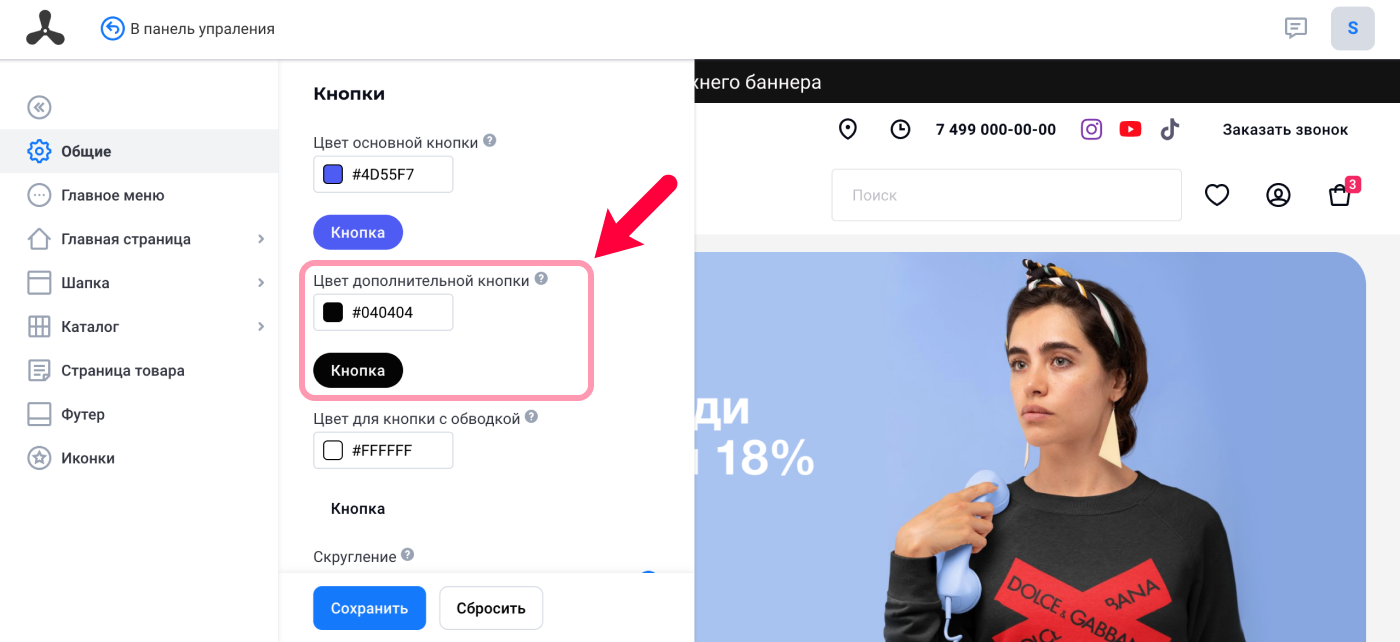1400x642 pixels.
Task: Open the blue #4D55F7 color swatch
Action: [x=333, y=174]
